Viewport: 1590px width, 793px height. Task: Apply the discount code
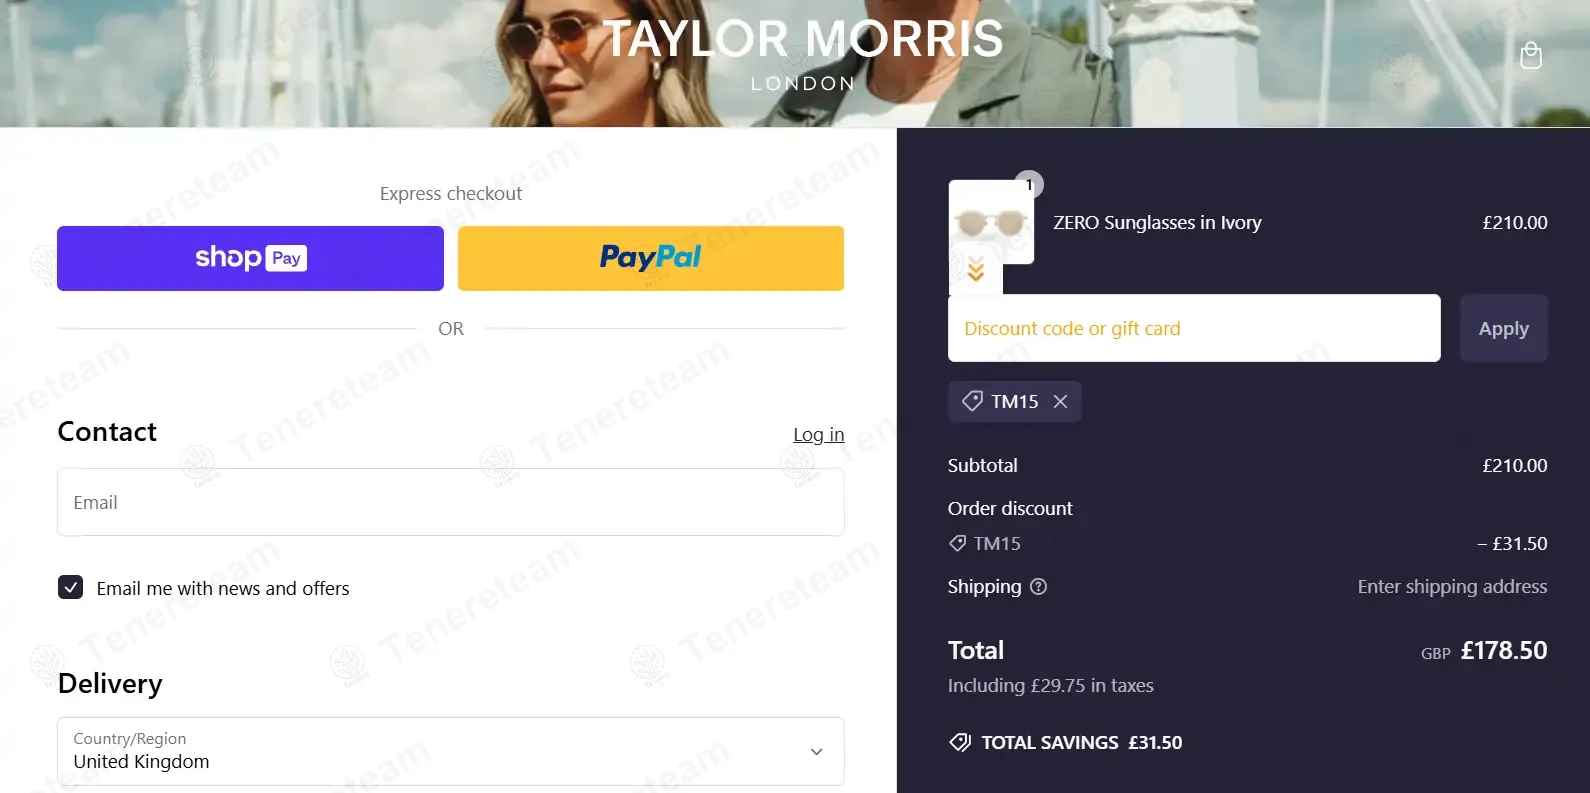click(x=1503, y=328)
